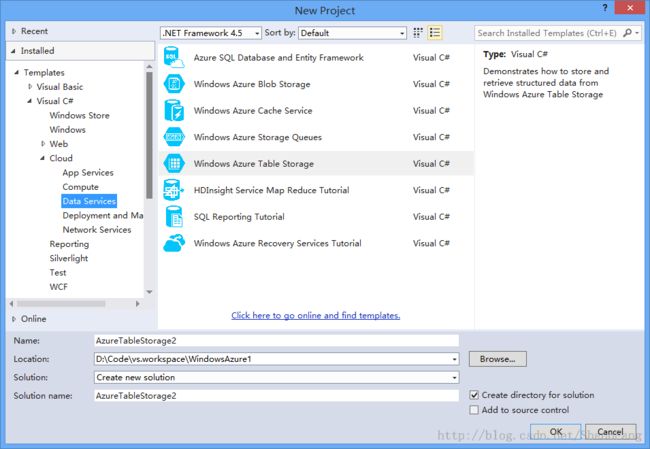Click the Cancel button
This screenshot has height=449, width=650.
(x=610, y=432)
